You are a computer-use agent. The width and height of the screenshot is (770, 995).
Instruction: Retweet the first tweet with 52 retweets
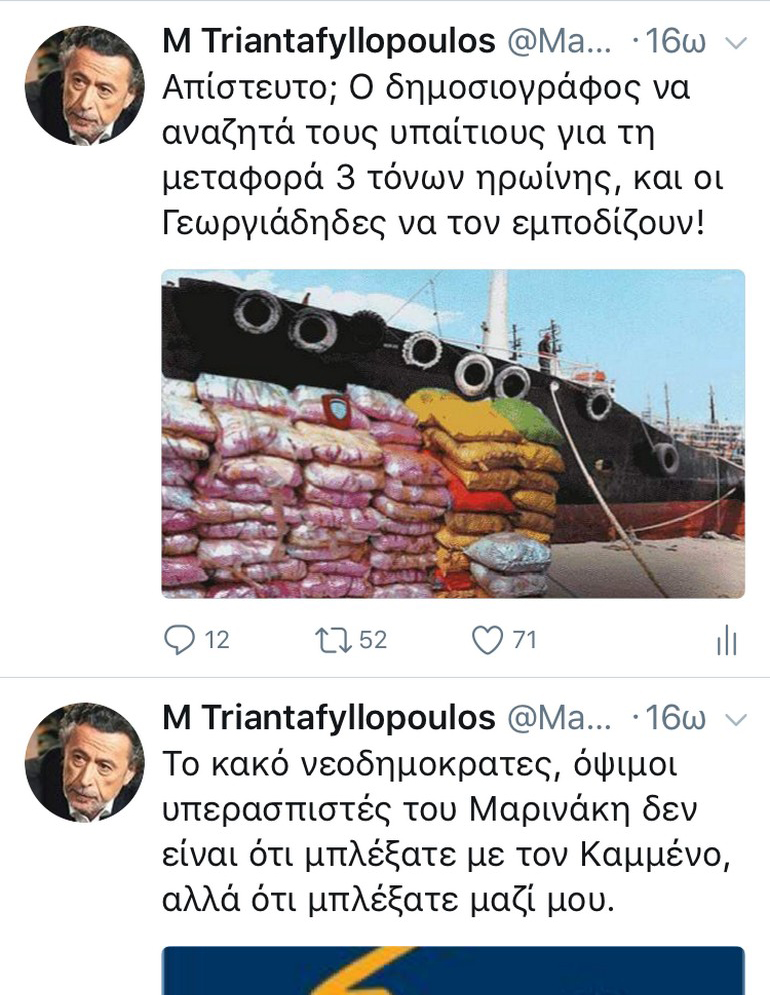(334, 640)
